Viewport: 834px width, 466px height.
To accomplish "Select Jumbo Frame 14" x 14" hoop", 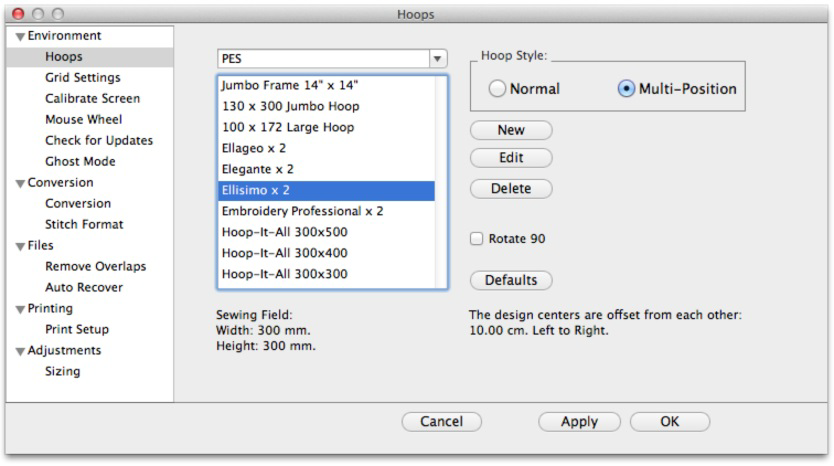I will (326, 85).
